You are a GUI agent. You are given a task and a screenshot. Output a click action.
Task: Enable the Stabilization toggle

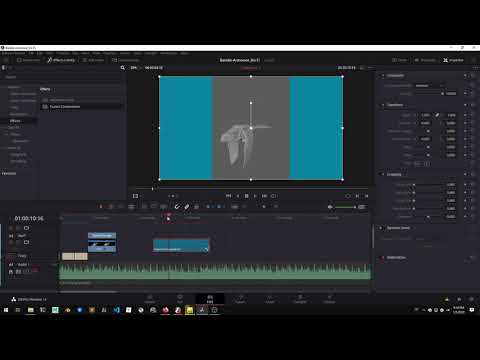tap(383, 258)
